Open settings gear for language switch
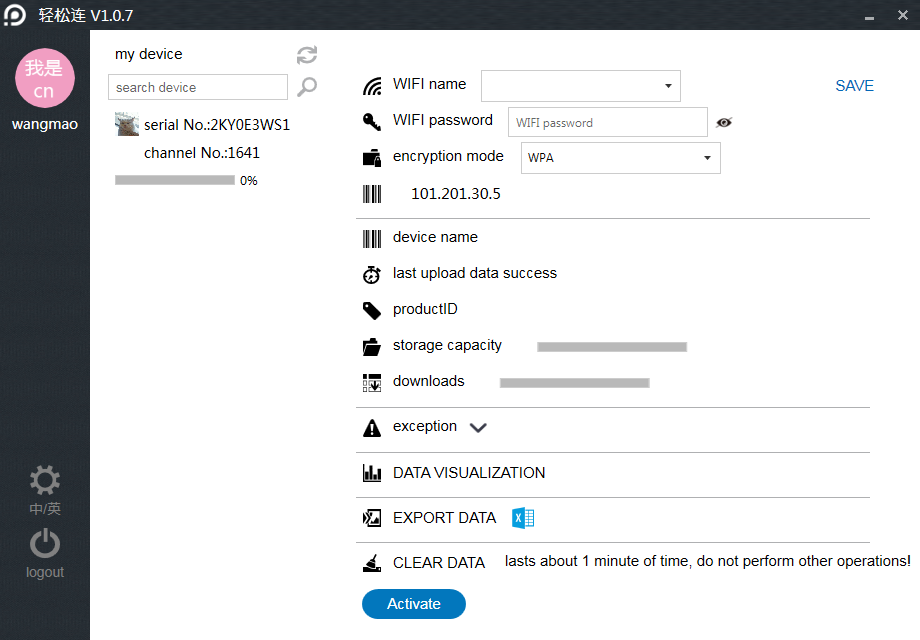 [x=45, y=480]
